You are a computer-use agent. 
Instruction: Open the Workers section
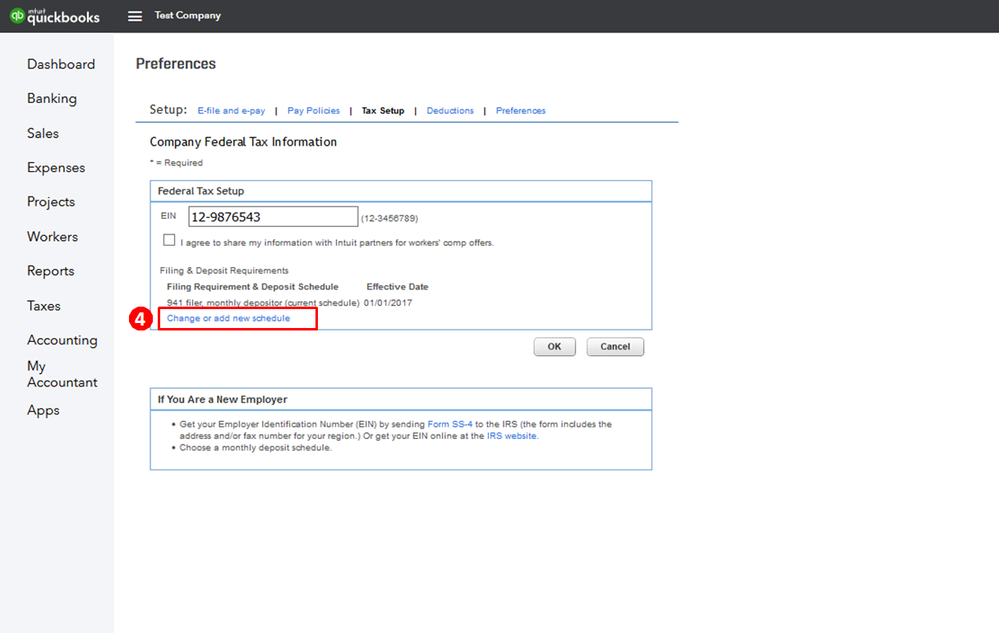[x=52, y=236]
